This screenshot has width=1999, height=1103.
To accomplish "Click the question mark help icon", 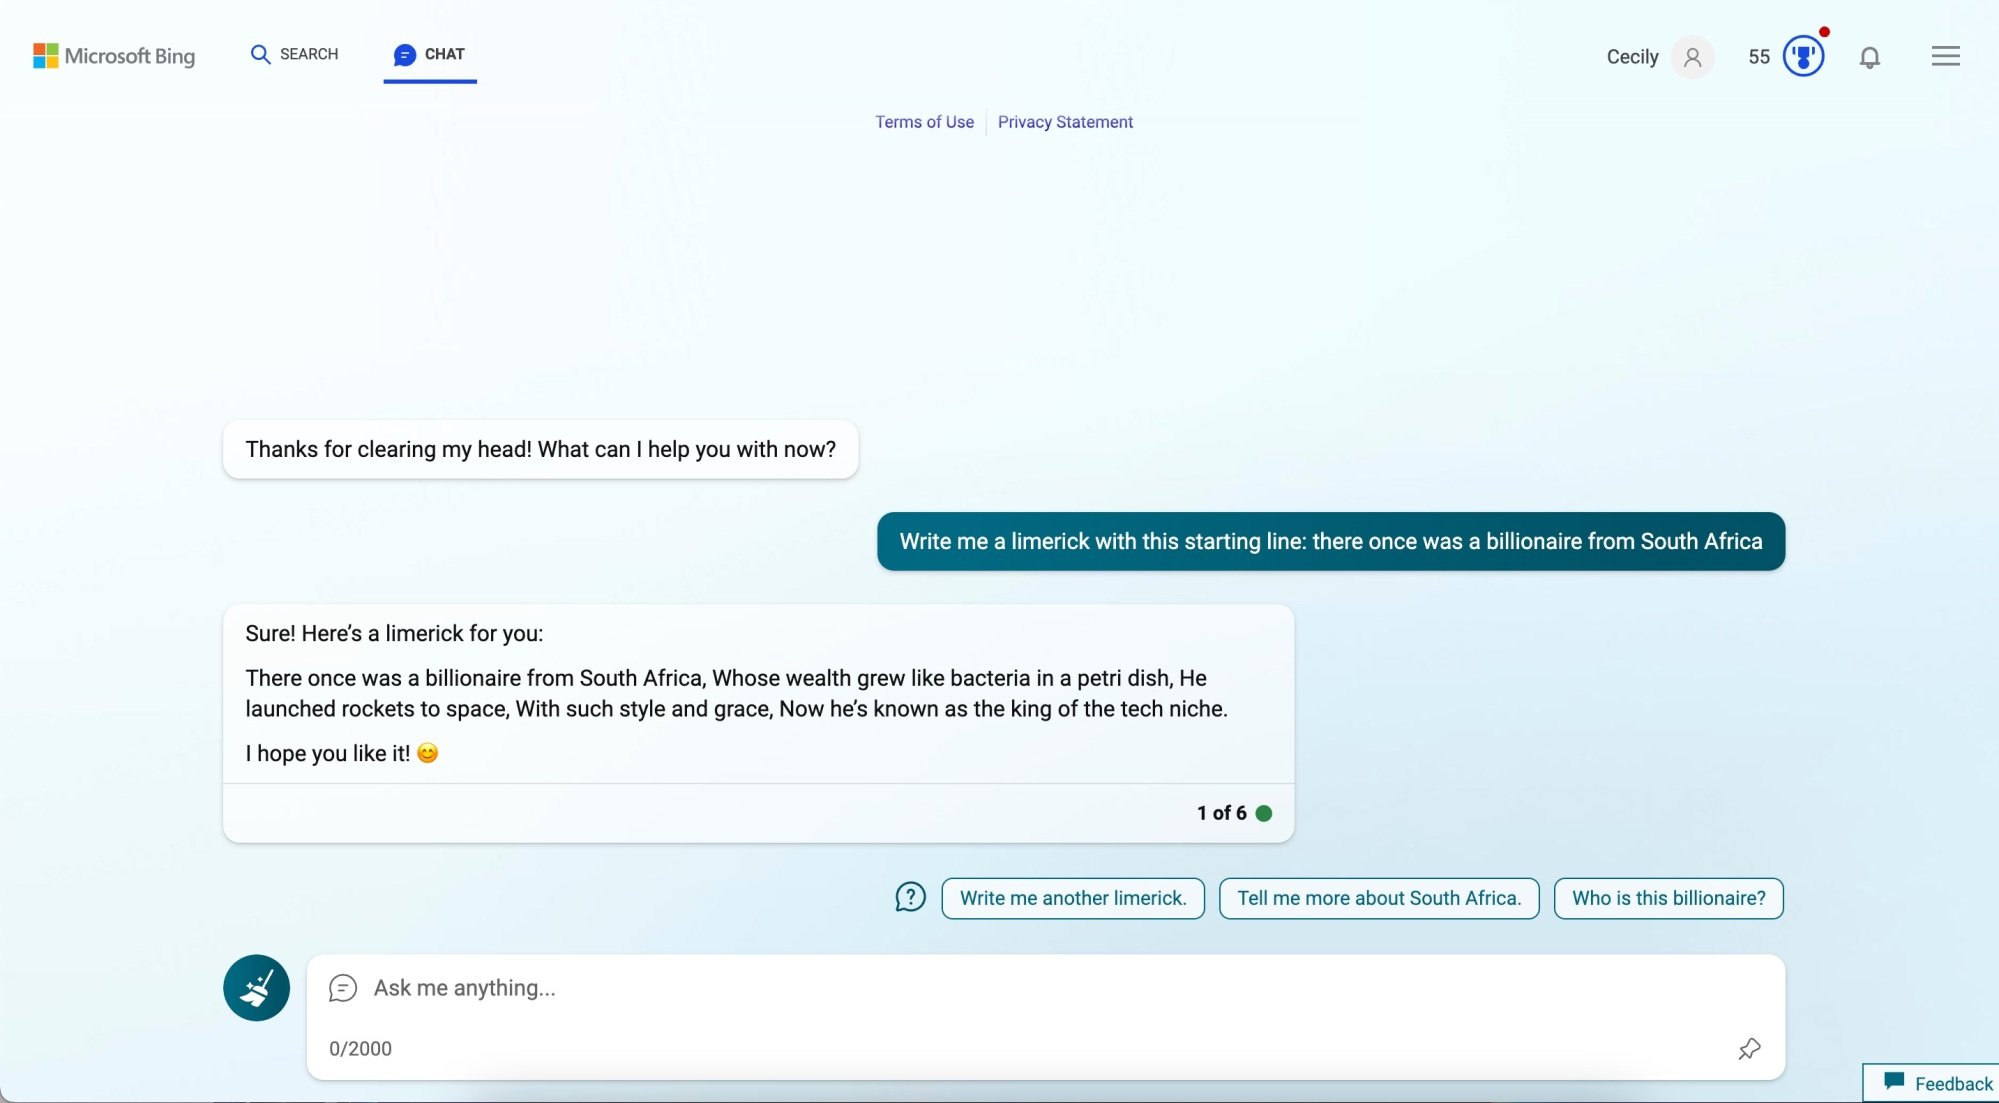I will click(911, 898).
